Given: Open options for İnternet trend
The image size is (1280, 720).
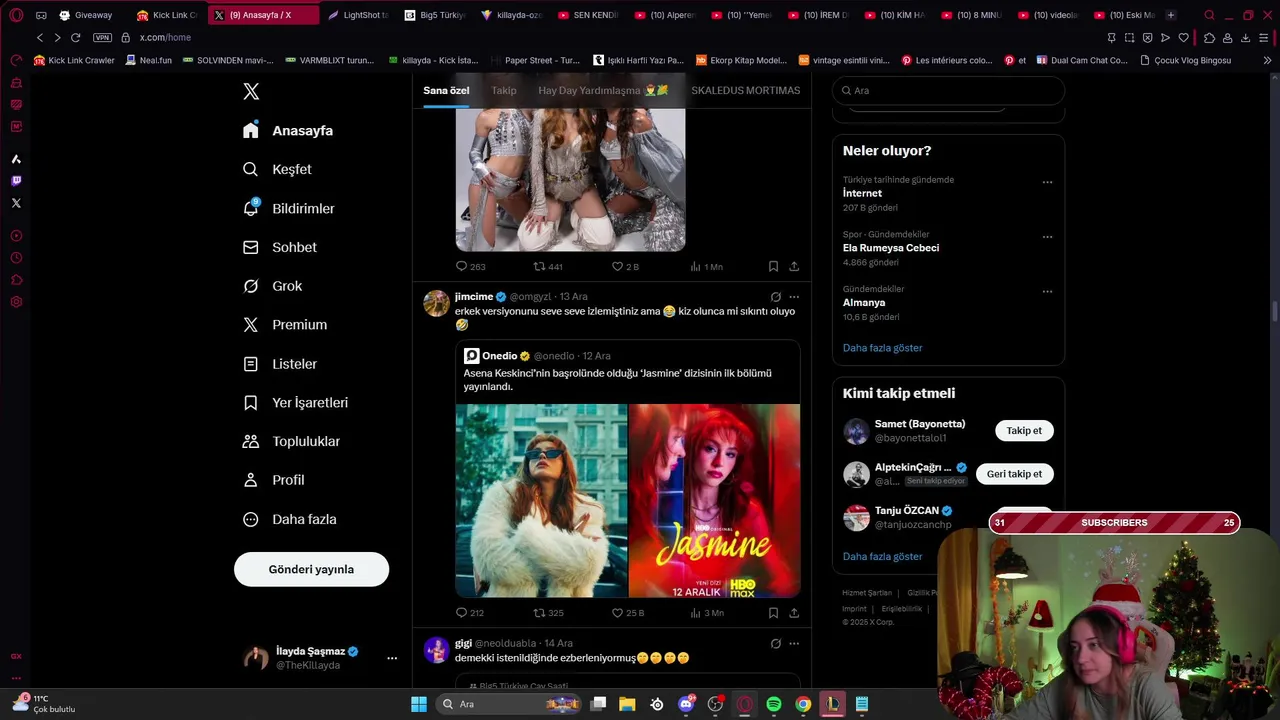Looking at the screenshot, I should (x=1047, y=182).
